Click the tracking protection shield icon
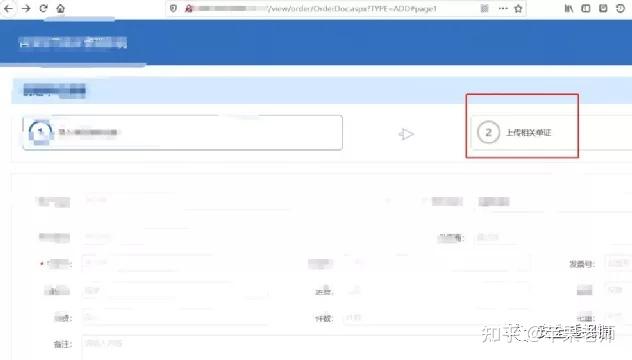 coord(173,8)
